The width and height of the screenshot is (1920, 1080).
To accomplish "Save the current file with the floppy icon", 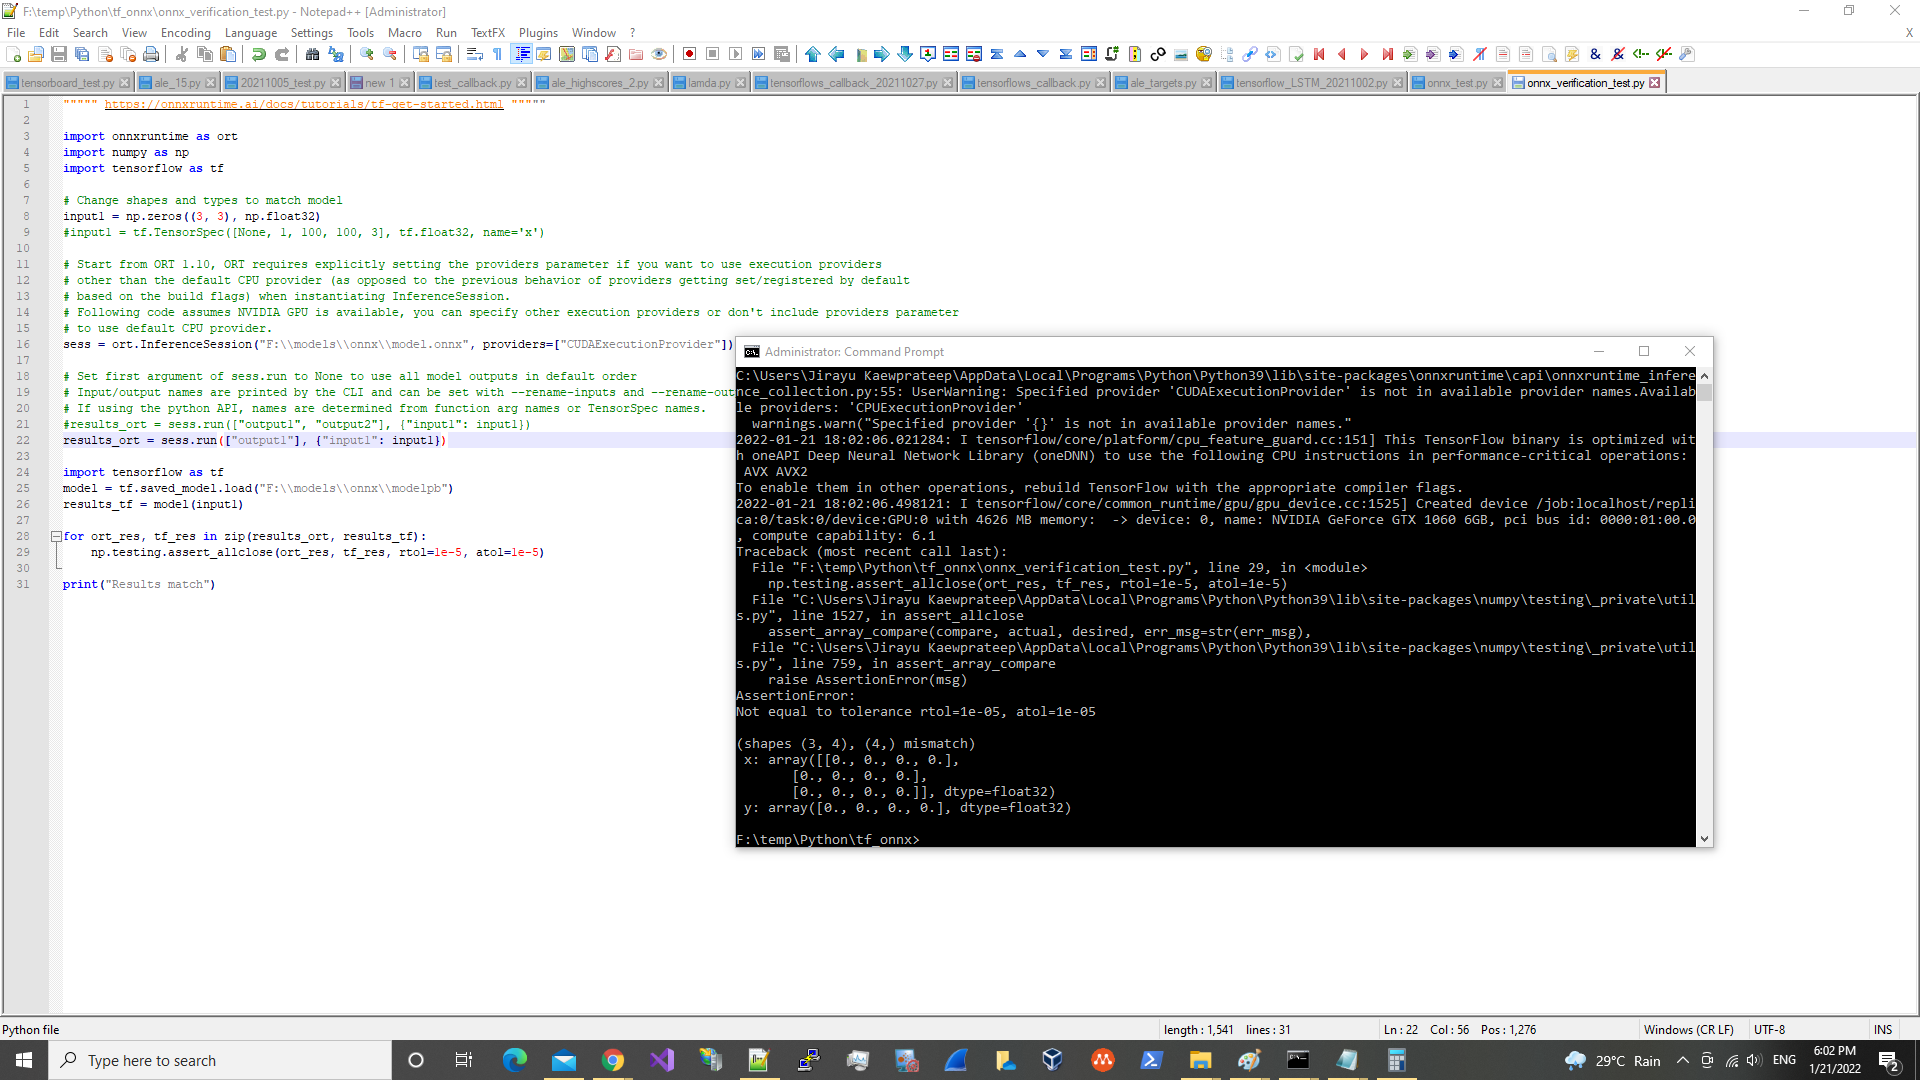I will point(59,54).
